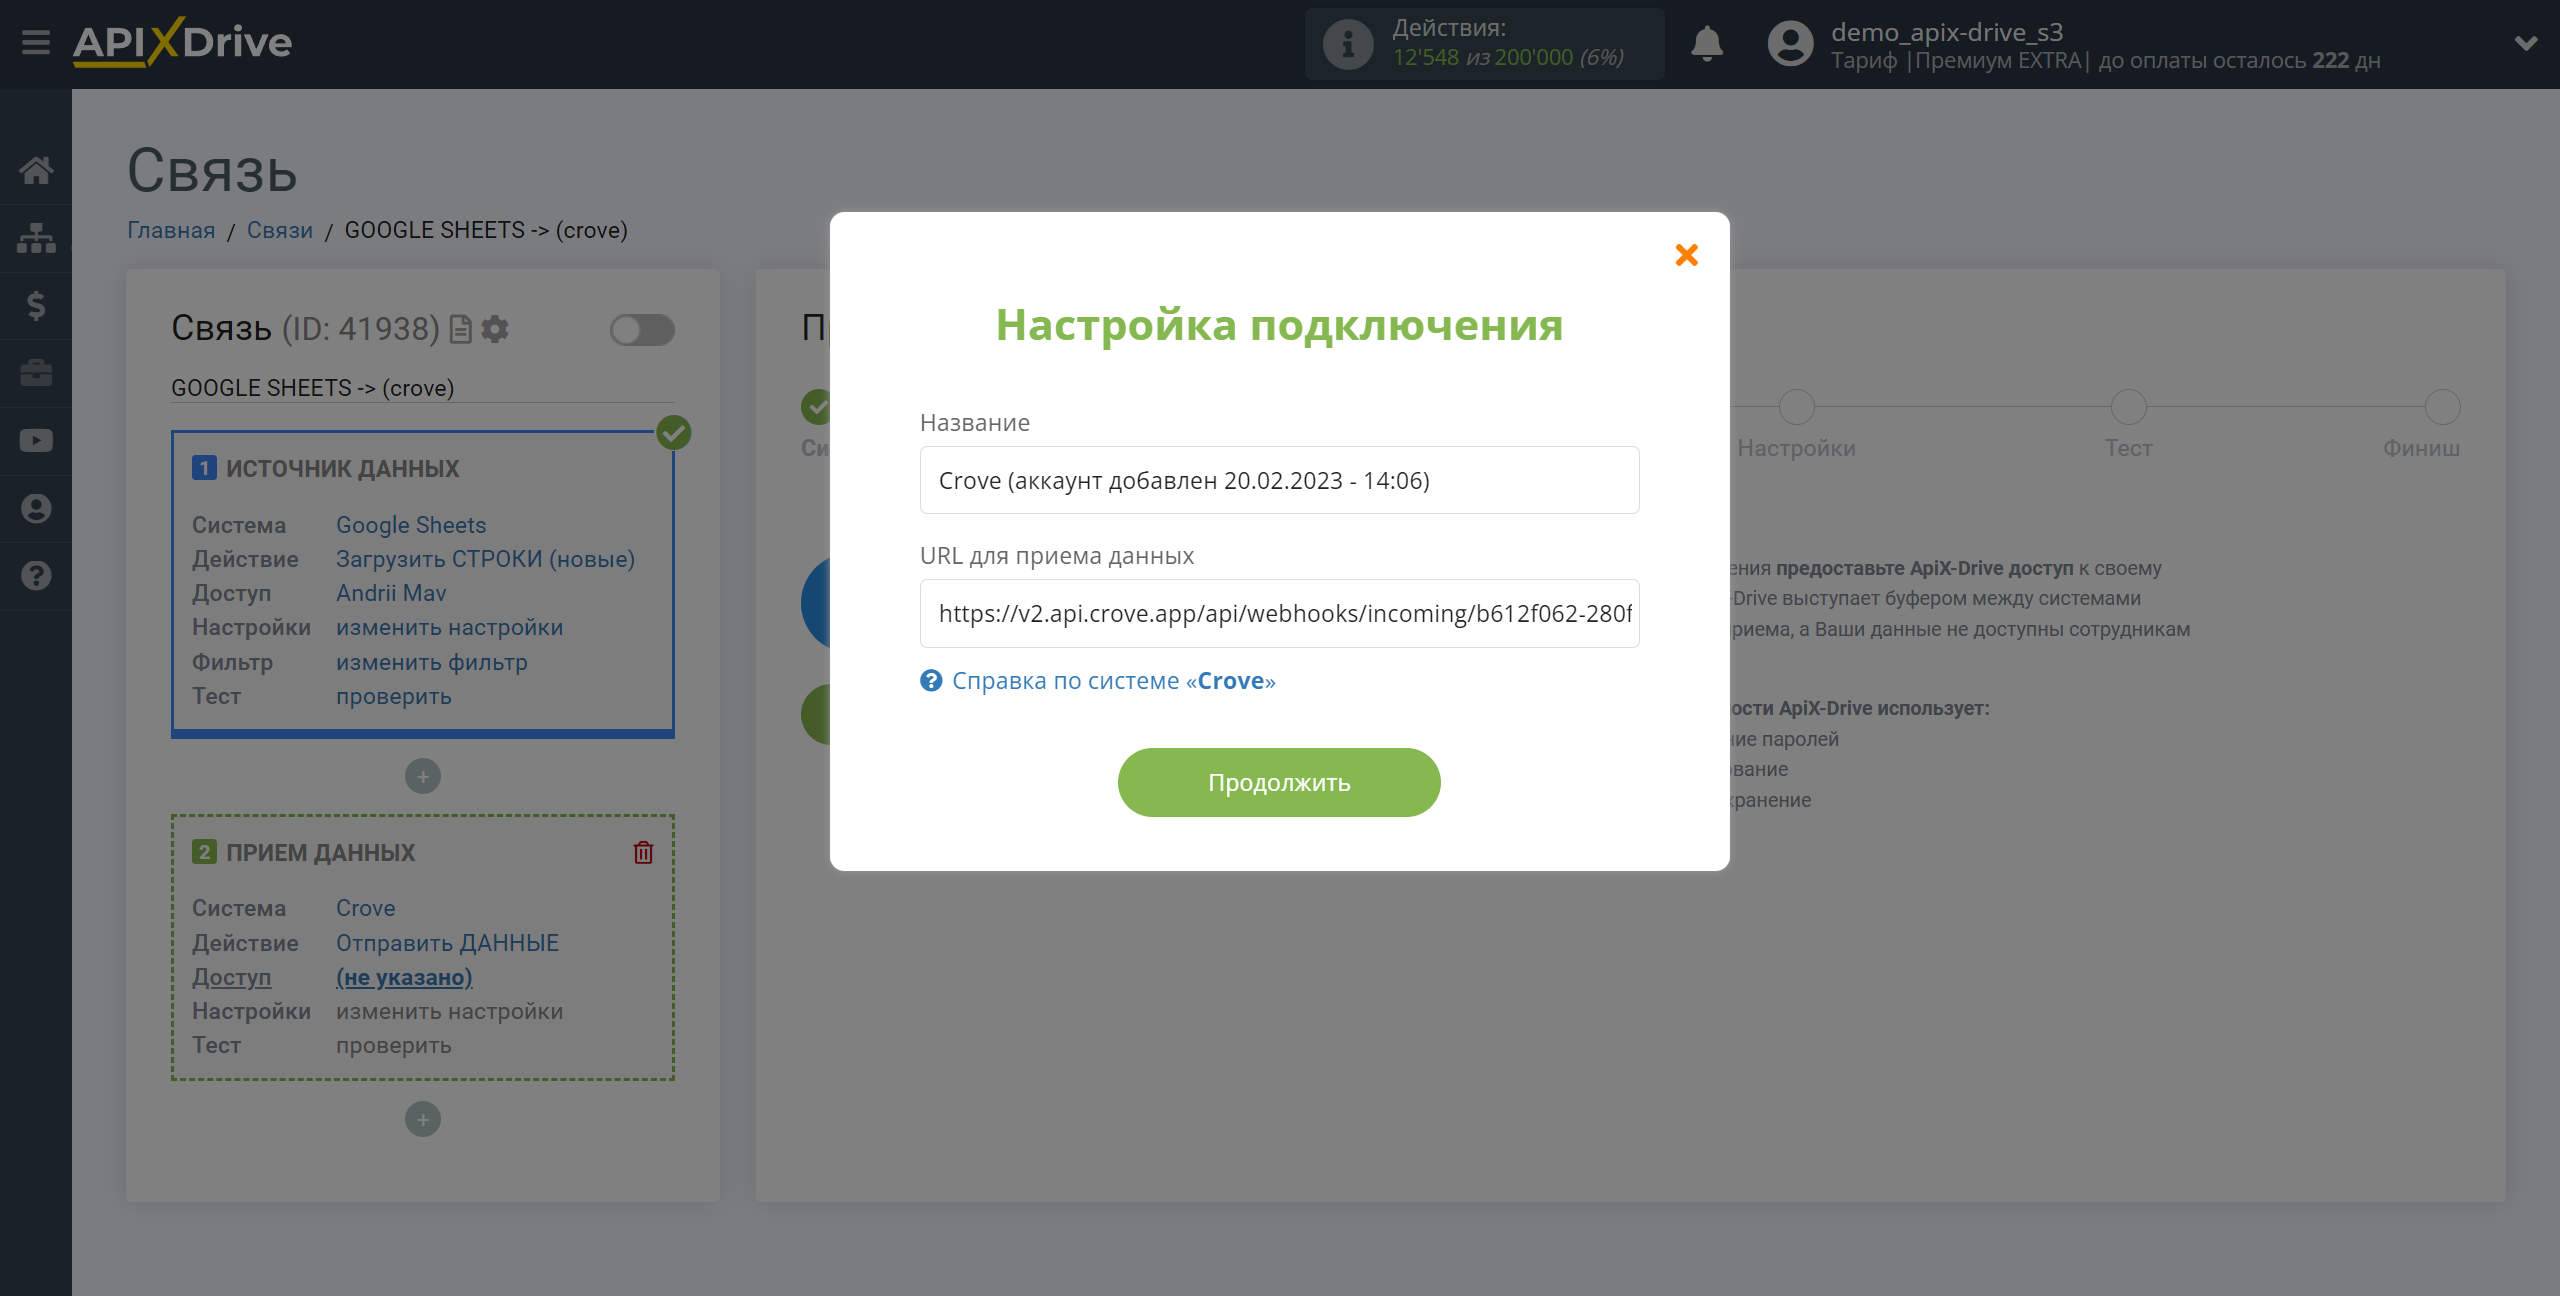This screenshot has width=2560, height=1296.
Task: Expand the user account dropdown in header
Action: point(2525,45)
